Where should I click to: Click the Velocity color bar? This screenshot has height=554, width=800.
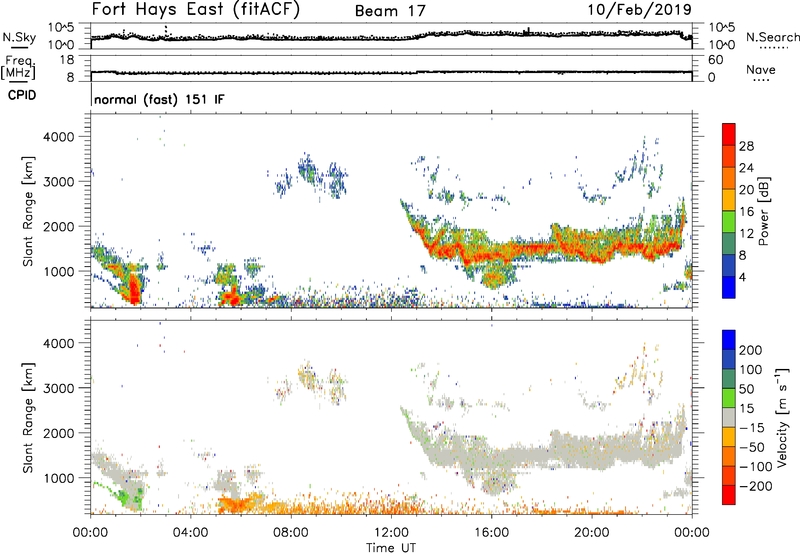(x=729, y=417)
